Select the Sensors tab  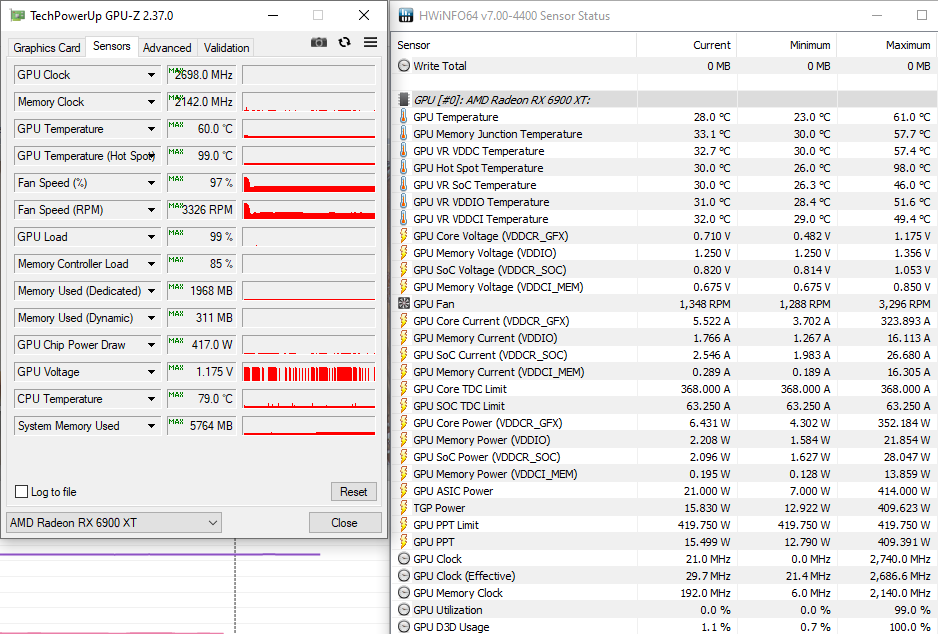click(111, 46)
